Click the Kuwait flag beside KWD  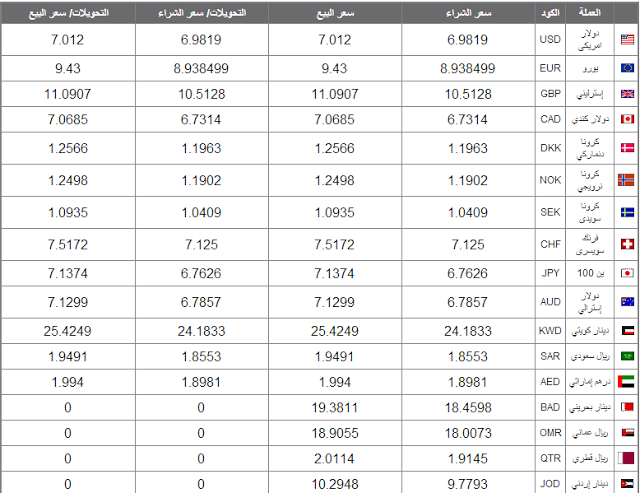[627, 330]
